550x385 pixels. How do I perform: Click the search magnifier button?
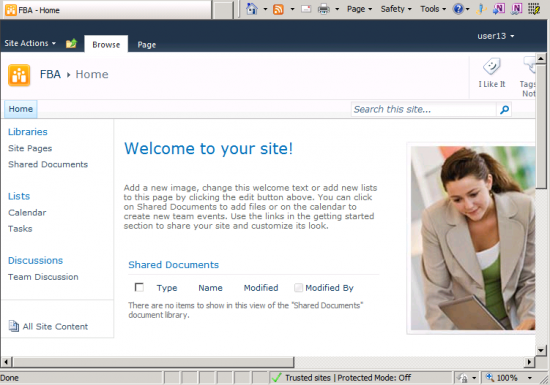(504, 110)
